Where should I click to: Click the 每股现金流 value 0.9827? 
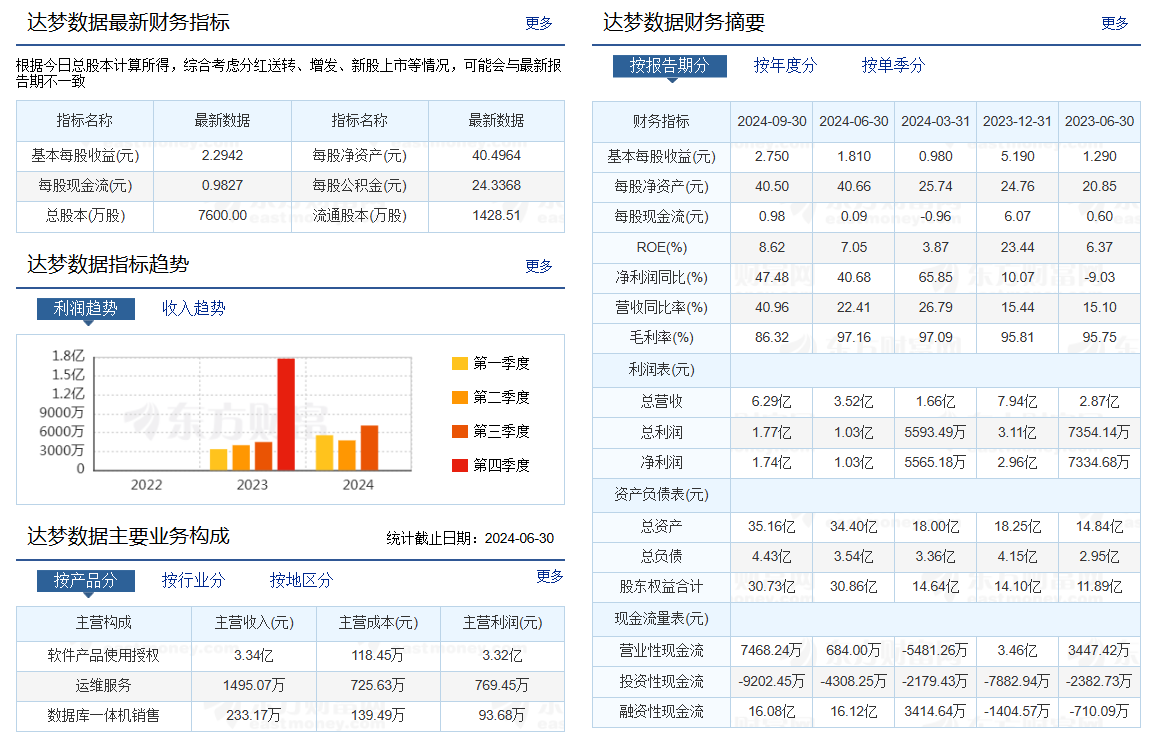click(x=223, y=186)
